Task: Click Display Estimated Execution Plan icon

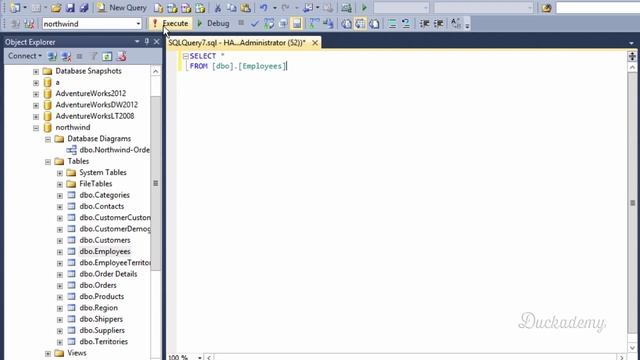Action: pyautogui.click(x=269, y=24)
